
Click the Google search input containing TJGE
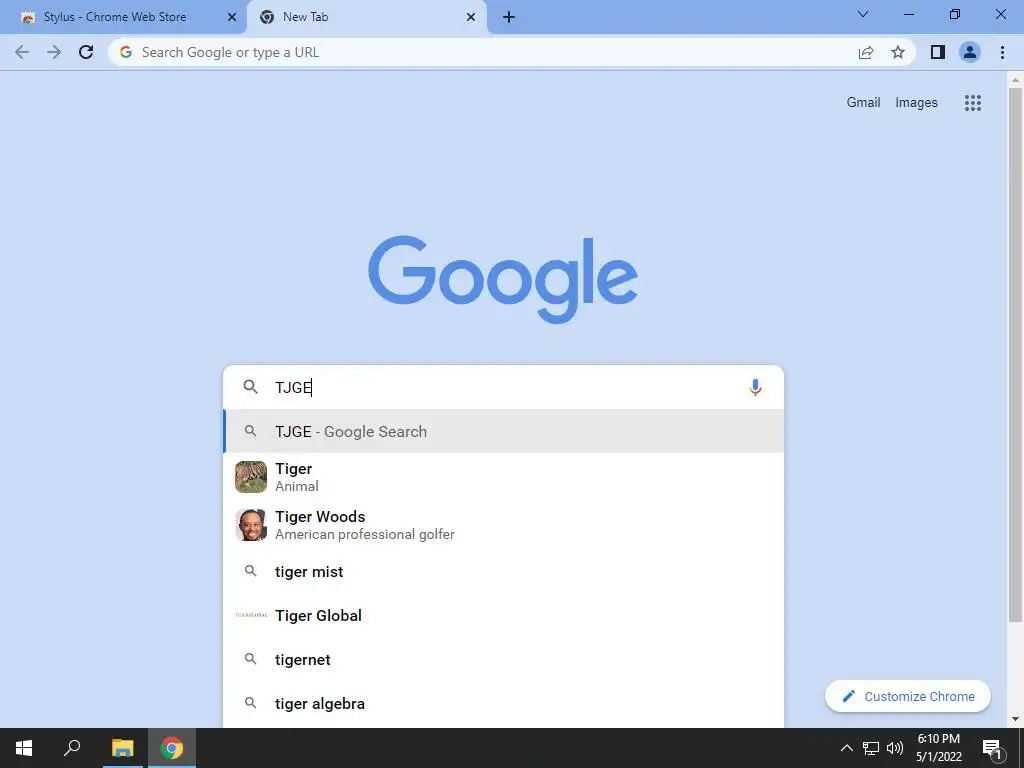click(x=503, y=387)
